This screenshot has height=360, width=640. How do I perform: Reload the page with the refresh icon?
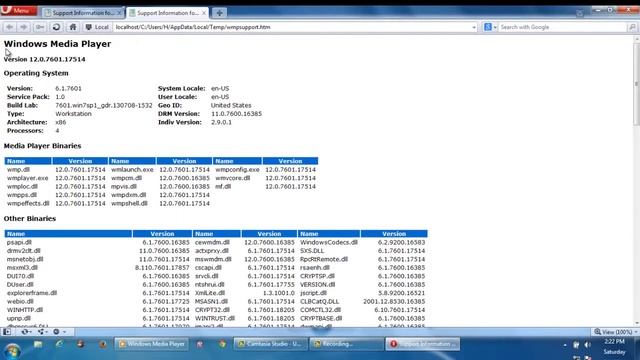click(56, 27)
